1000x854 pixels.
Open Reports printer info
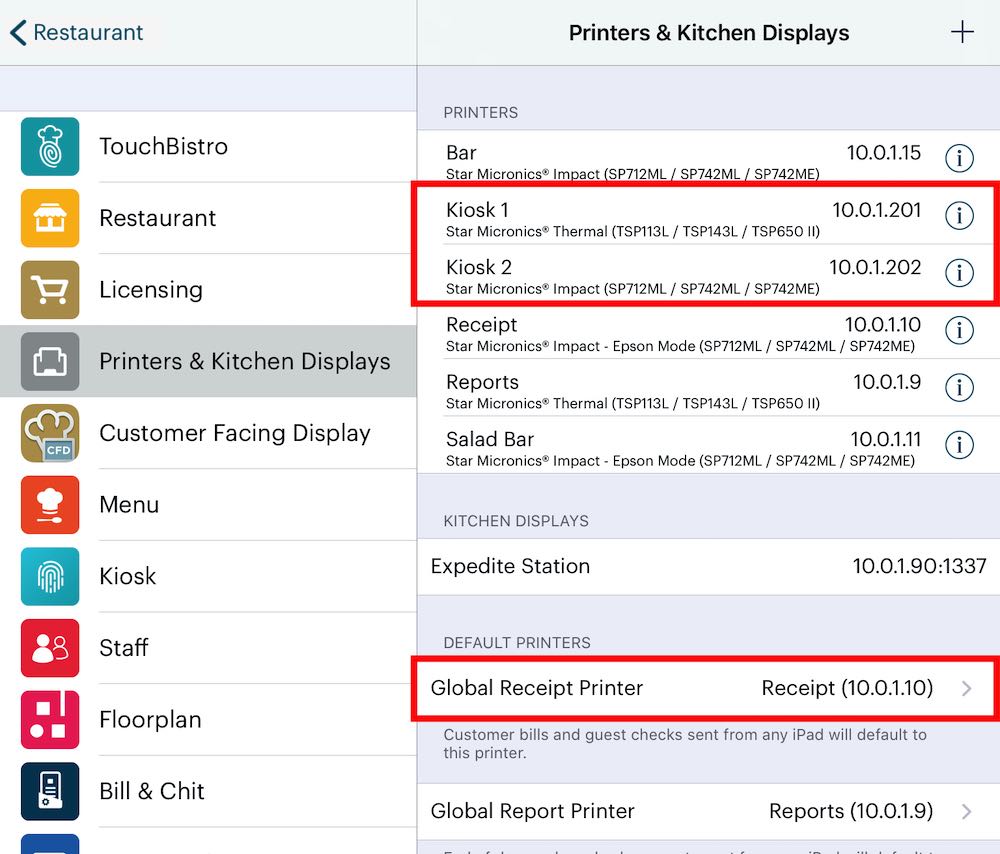(x=959, y=388)
